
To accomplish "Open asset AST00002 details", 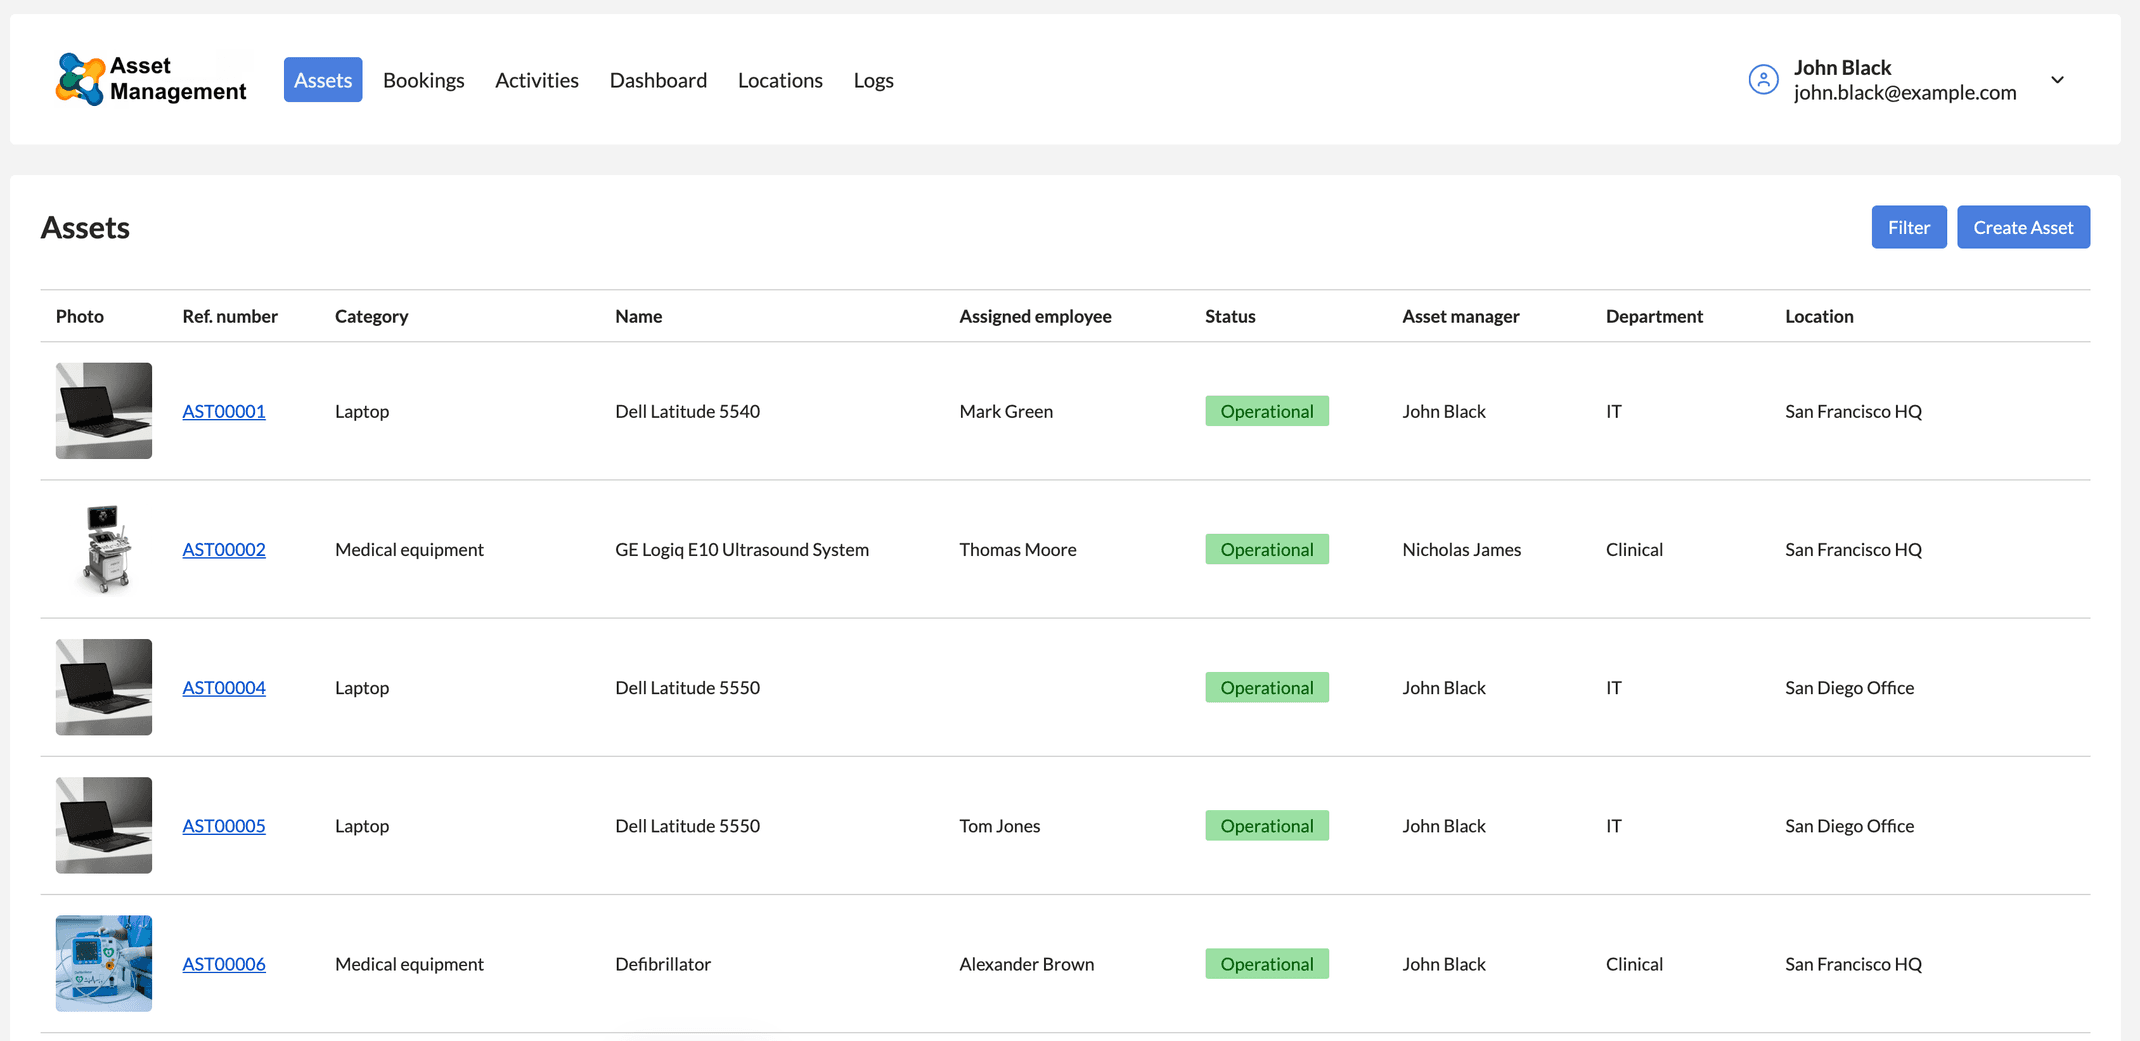I will click(x=223, y=549).
